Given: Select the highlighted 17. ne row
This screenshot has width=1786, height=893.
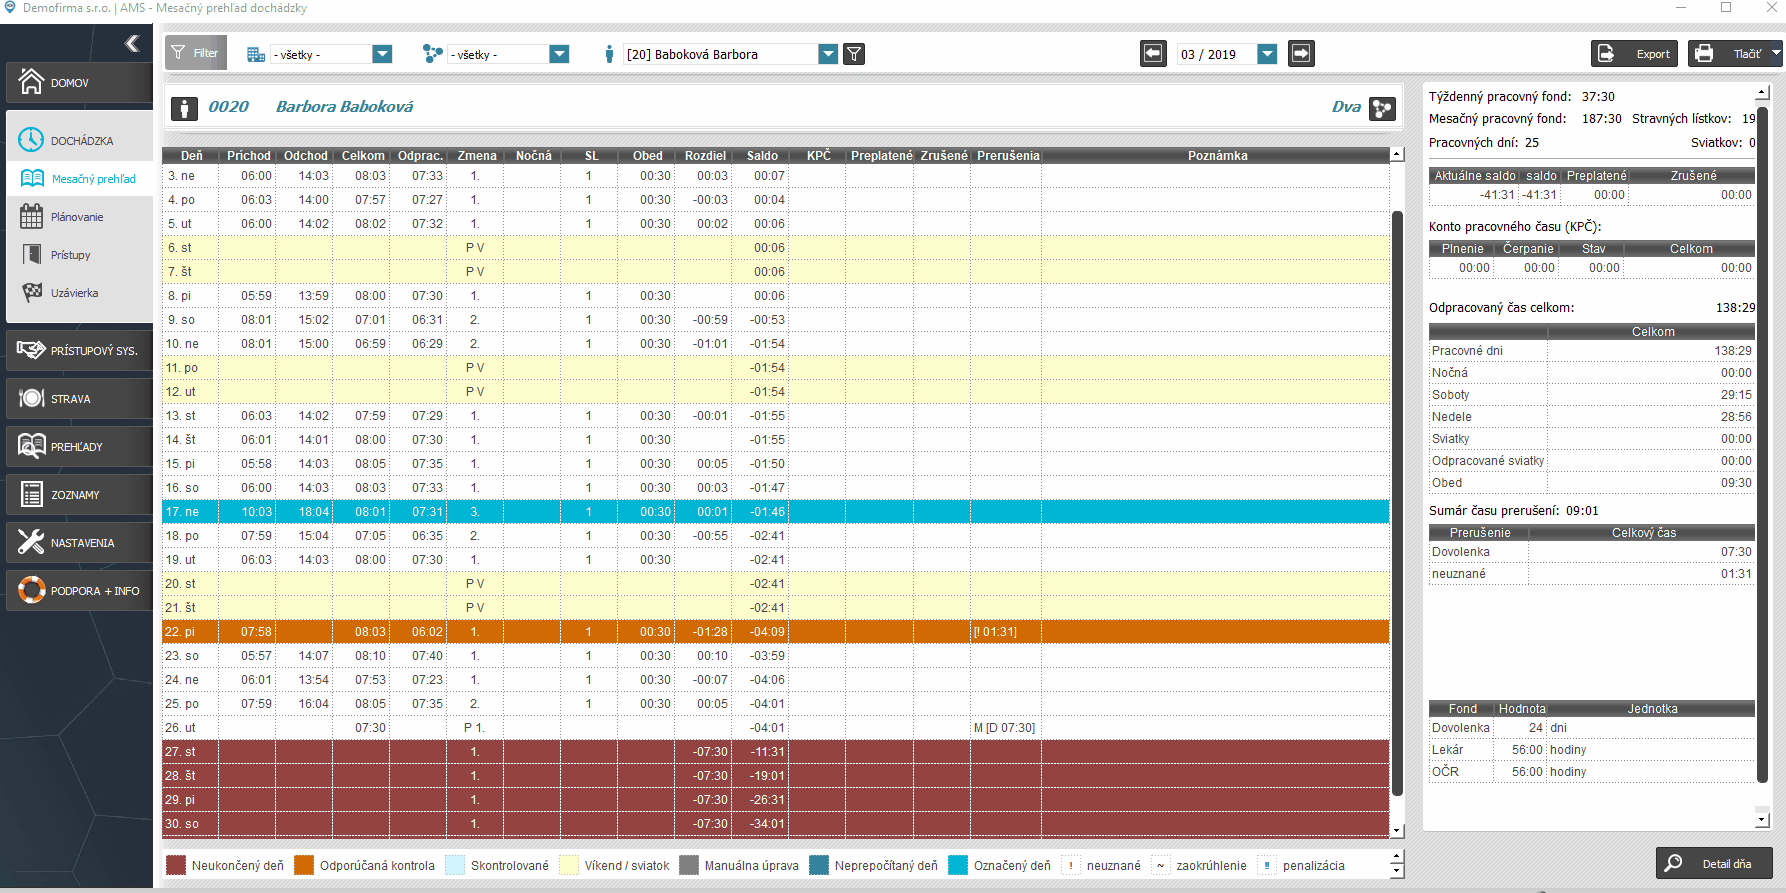Looking at the screenshot, I should coord(776,512).
